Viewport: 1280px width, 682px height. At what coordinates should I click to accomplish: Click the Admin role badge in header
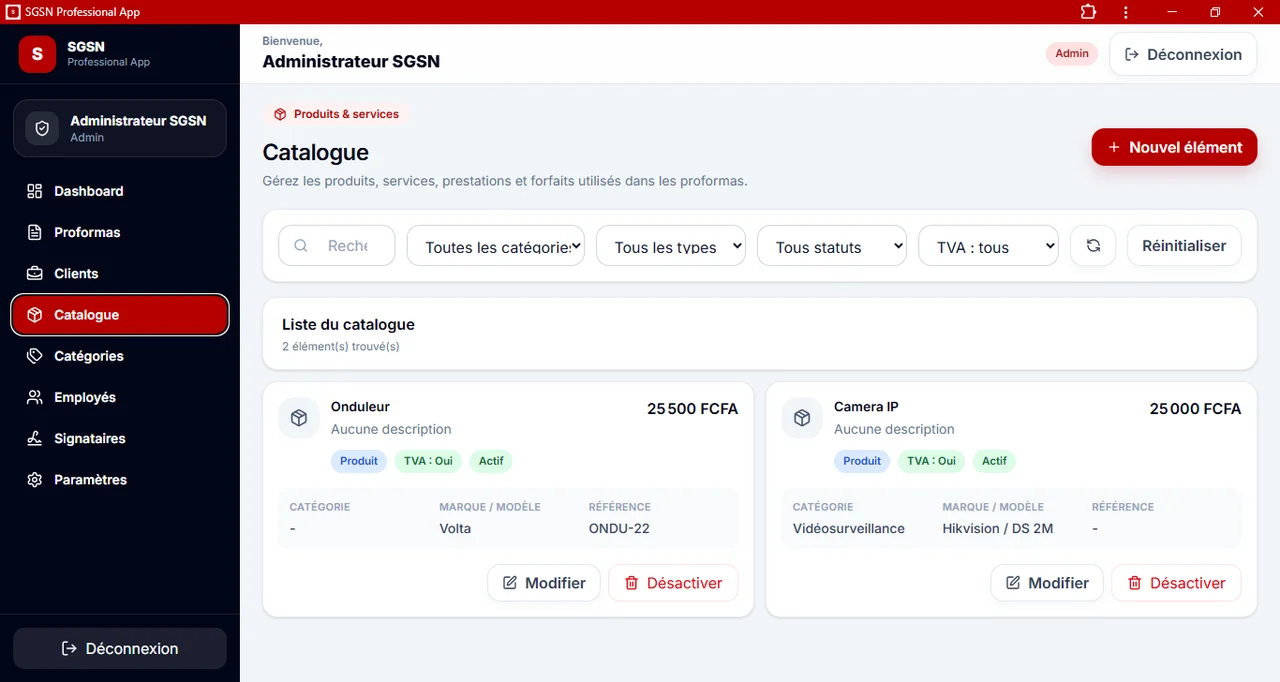[x=1072, y=54]
